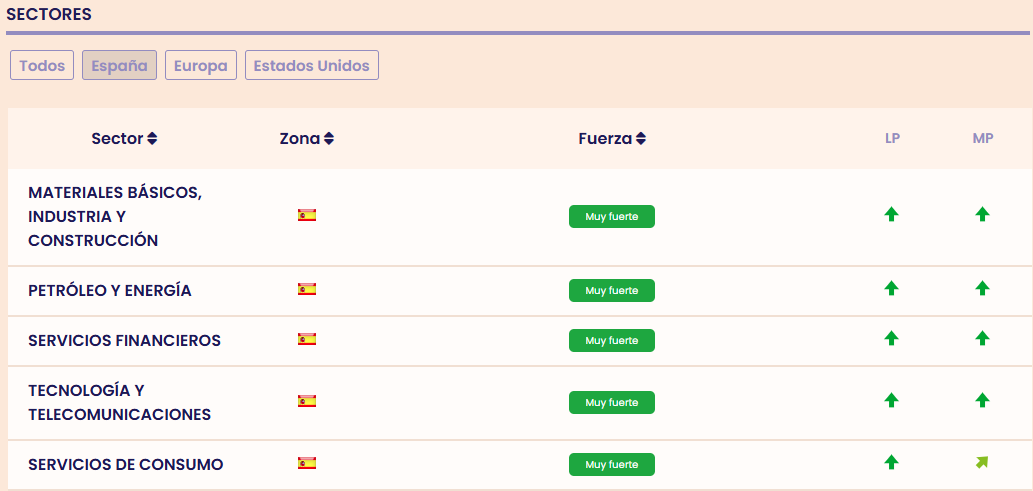Image resolution: width=1033 pixels, height=491 pixels.
Task: Open Servicios Financieros sector link
Action: click(124, 341)
